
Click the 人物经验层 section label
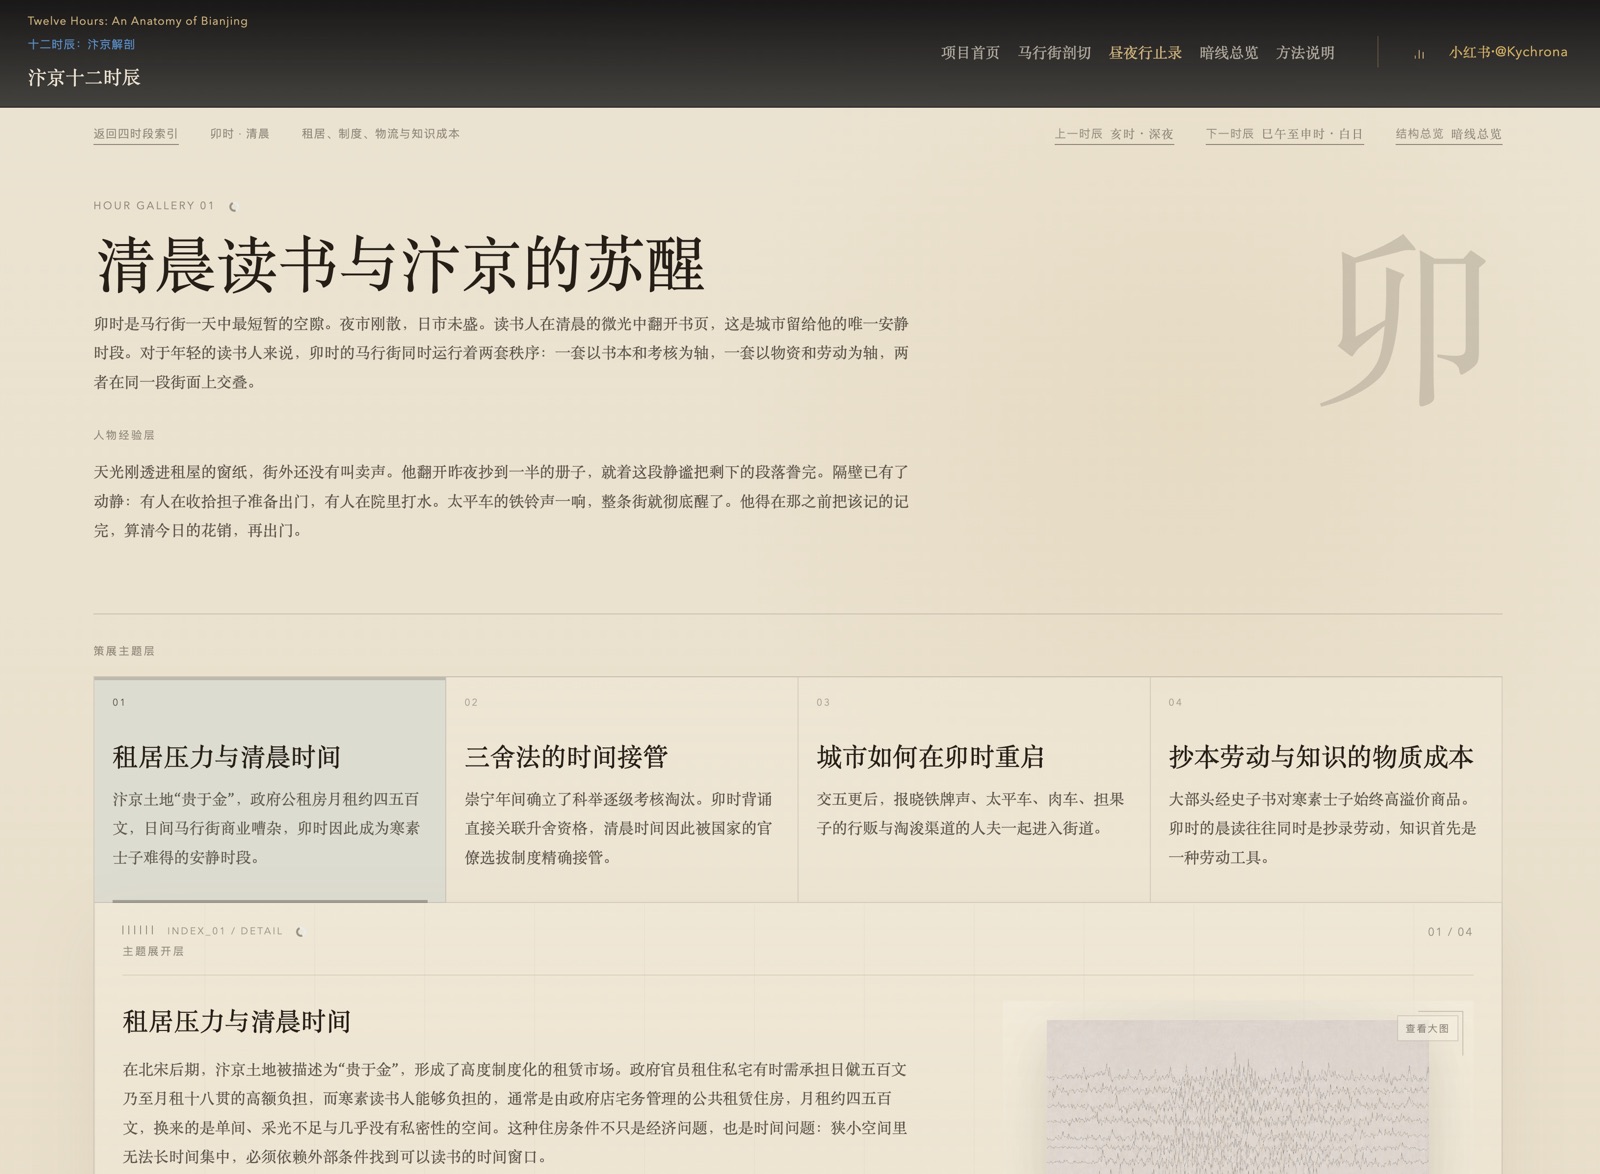[x=124, y=435]
